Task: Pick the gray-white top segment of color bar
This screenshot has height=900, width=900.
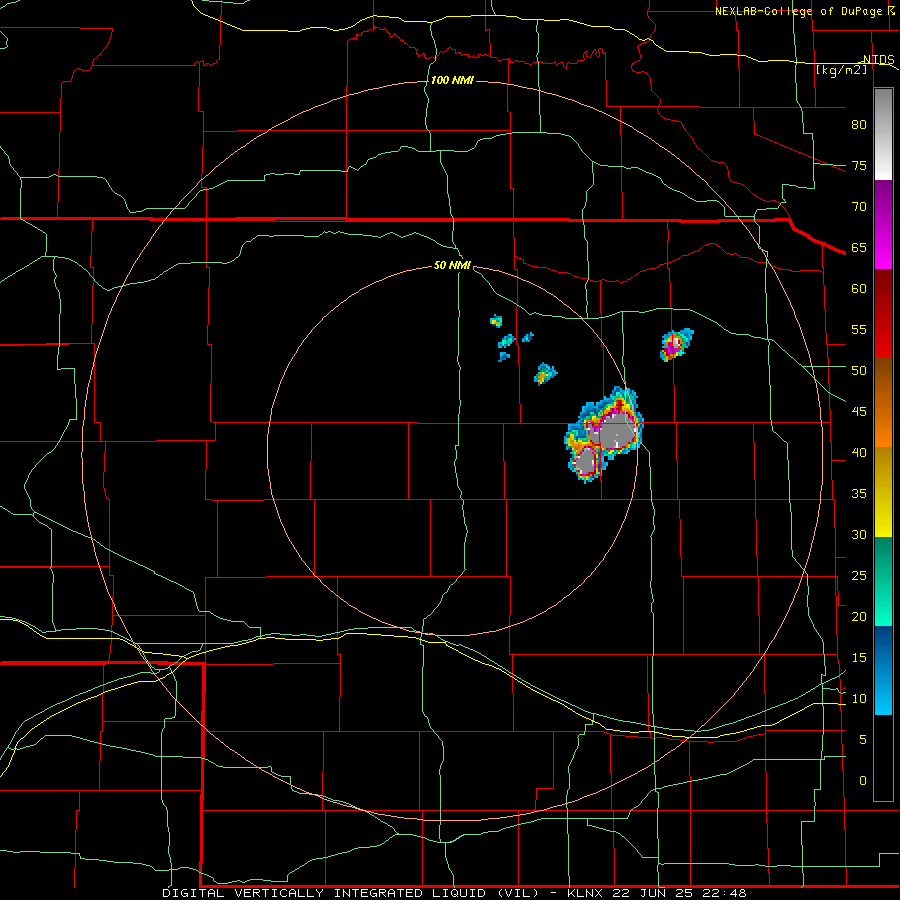Action: (883, 134)
